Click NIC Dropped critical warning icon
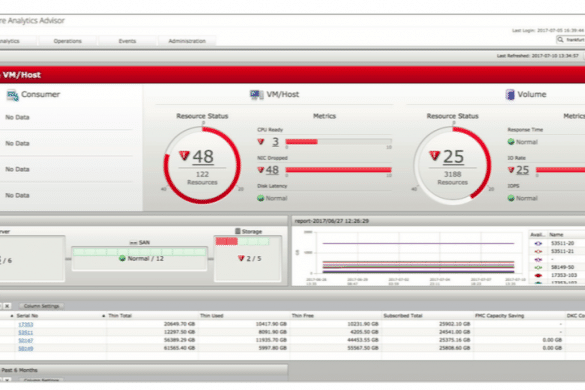This screenshot has width=585, height=390. click(261, 170)
